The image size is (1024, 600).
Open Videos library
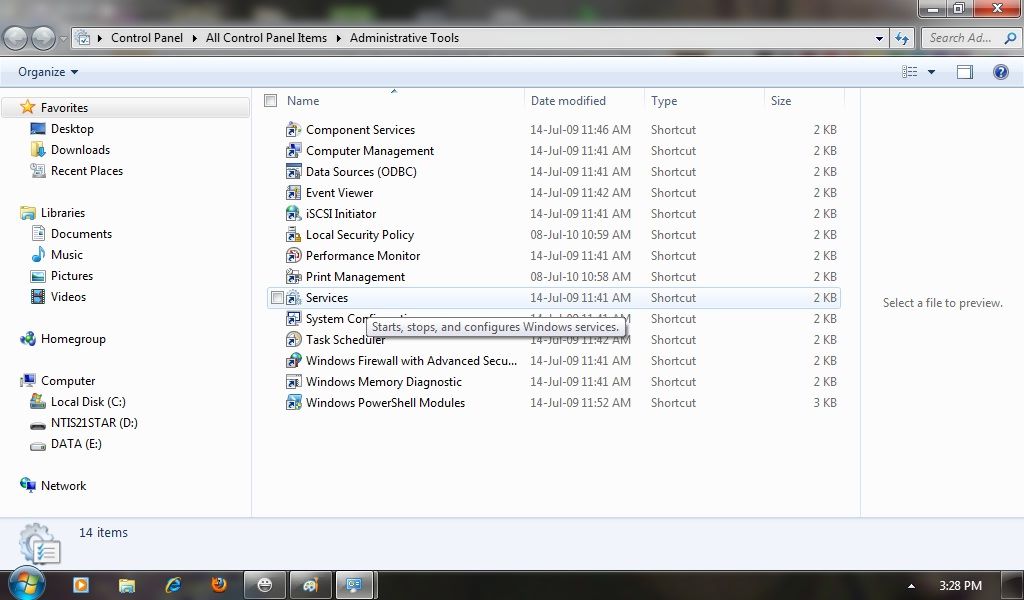click(68, 296)
